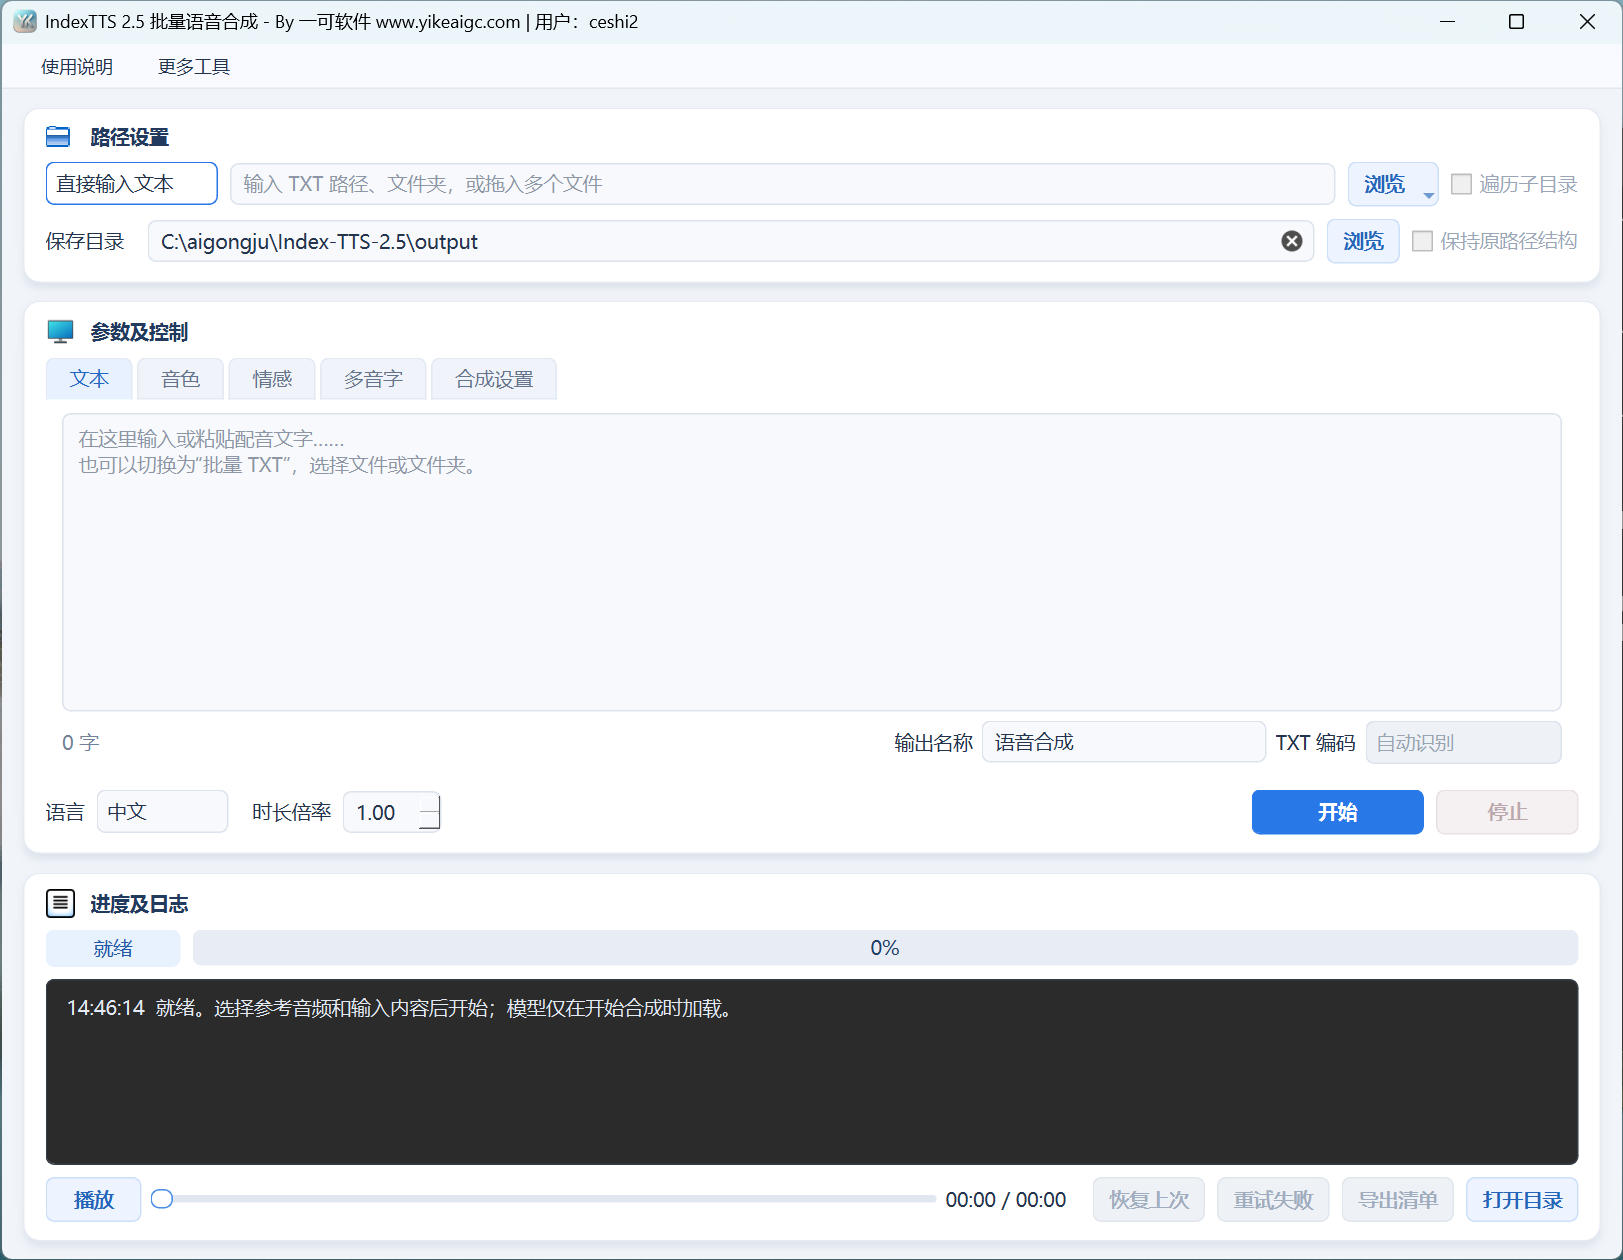Click the TXT path input field
Image resolution: width=1623 pixels, height=1260 pixels.
tap(782, 184)
